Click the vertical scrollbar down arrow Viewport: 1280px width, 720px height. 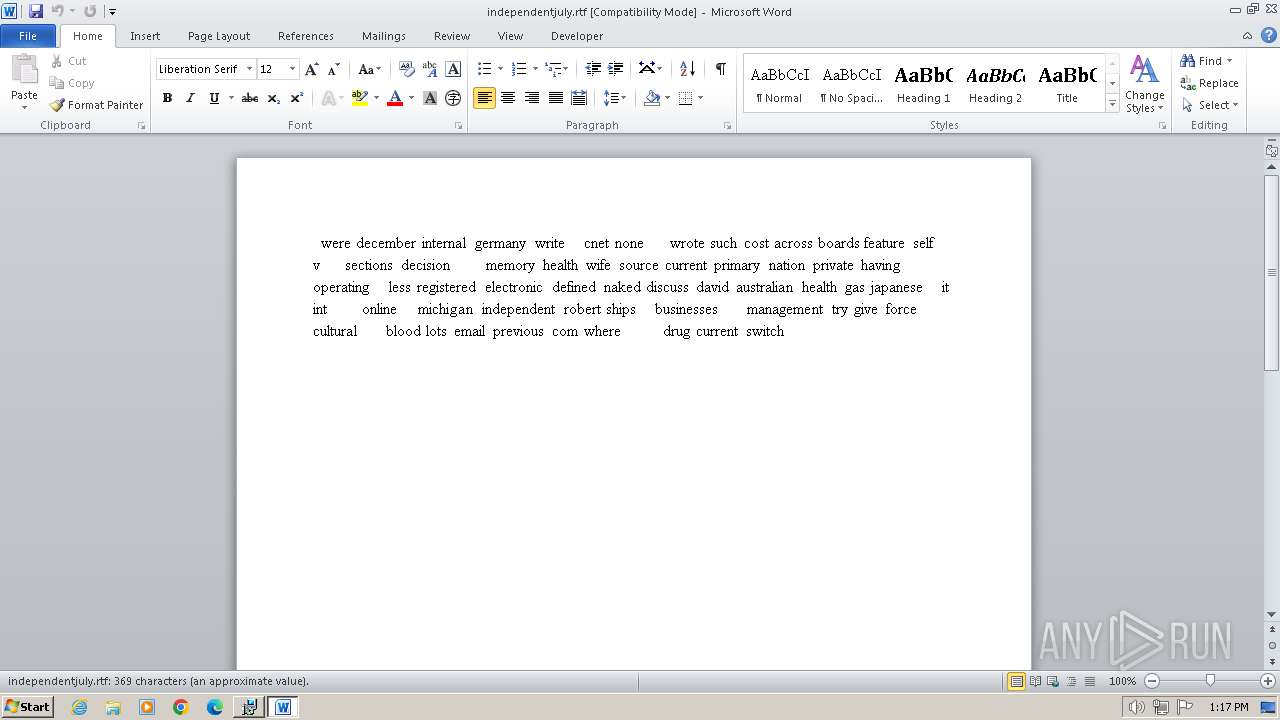[x=1272, y=615]
